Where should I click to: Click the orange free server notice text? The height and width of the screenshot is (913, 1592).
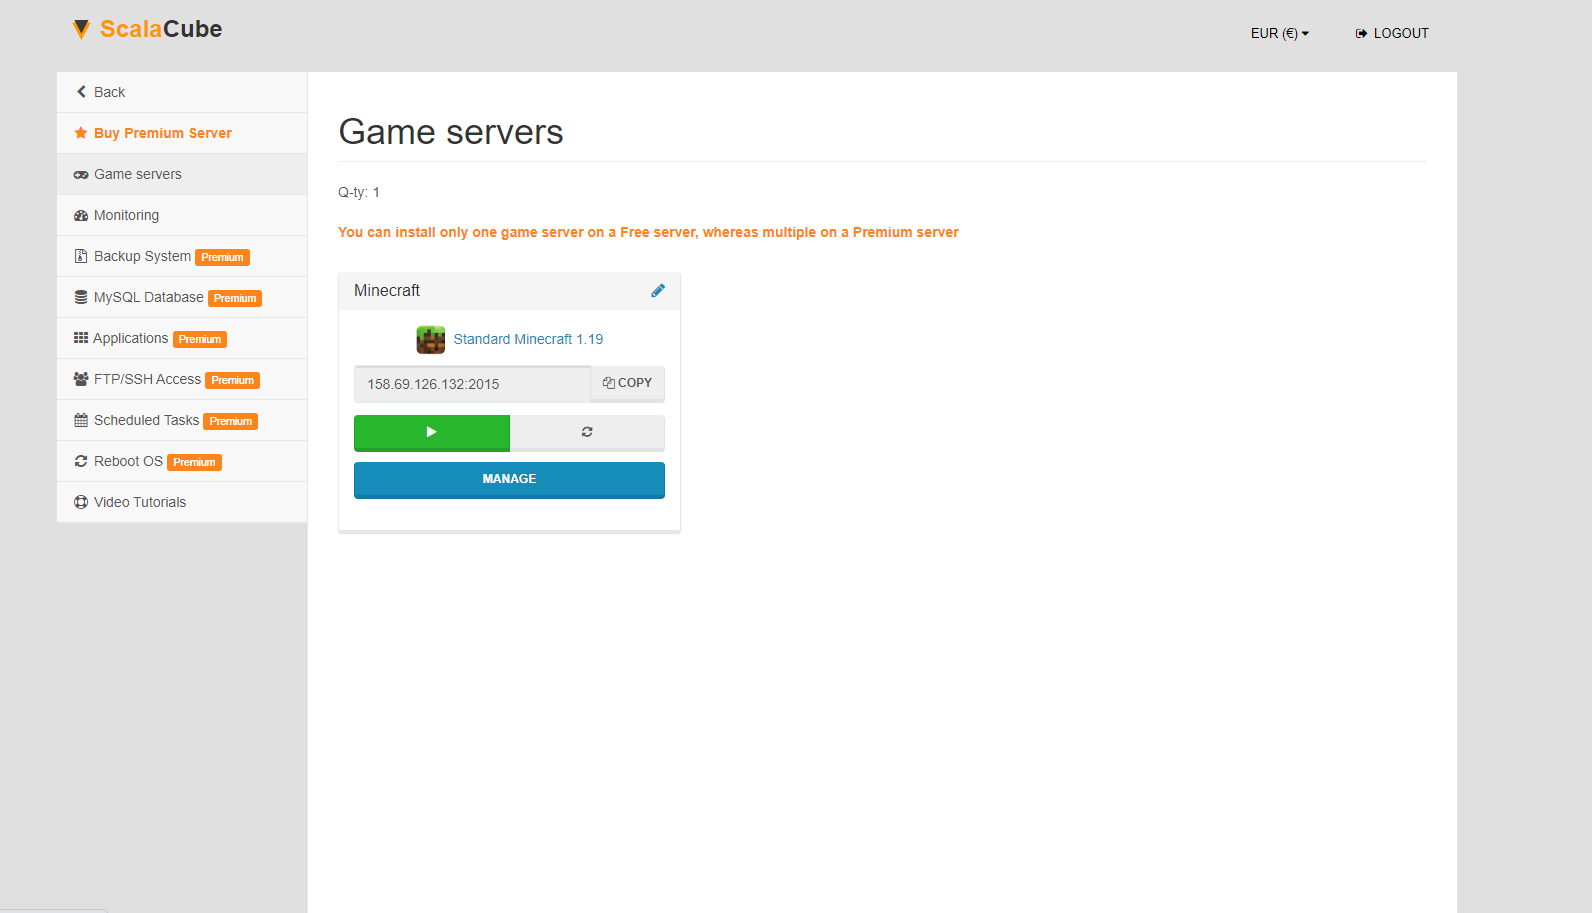pos(648,232)
